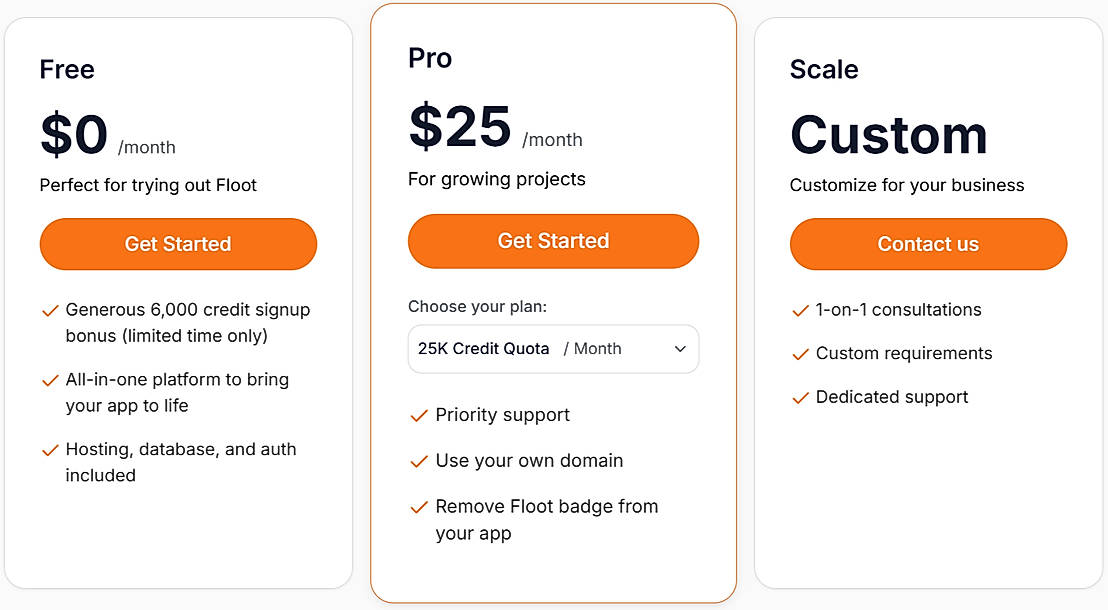Image resolution: width=1108 pixels, height=610 pixels.
Task: Click checkmark beside "Remove Floot badge" feature
Action: (419, 507)
